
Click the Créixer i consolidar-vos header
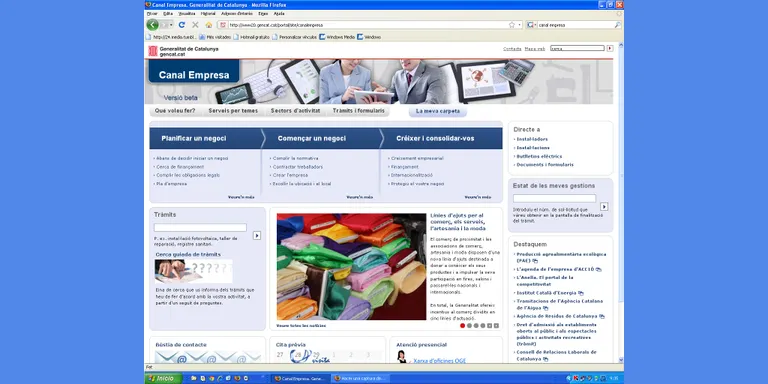pyautogui.click(x=435, y=139)
